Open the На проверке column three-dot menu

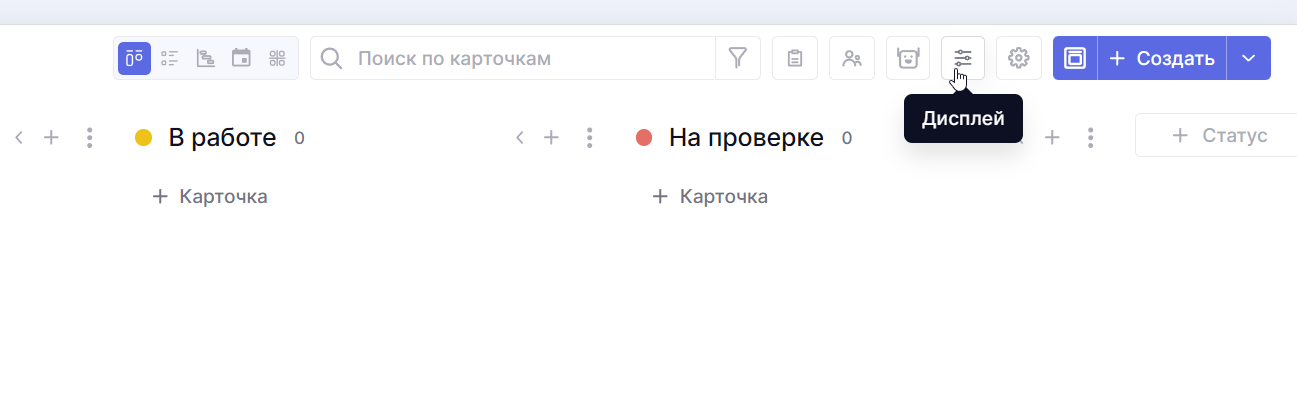(1091, 138)
